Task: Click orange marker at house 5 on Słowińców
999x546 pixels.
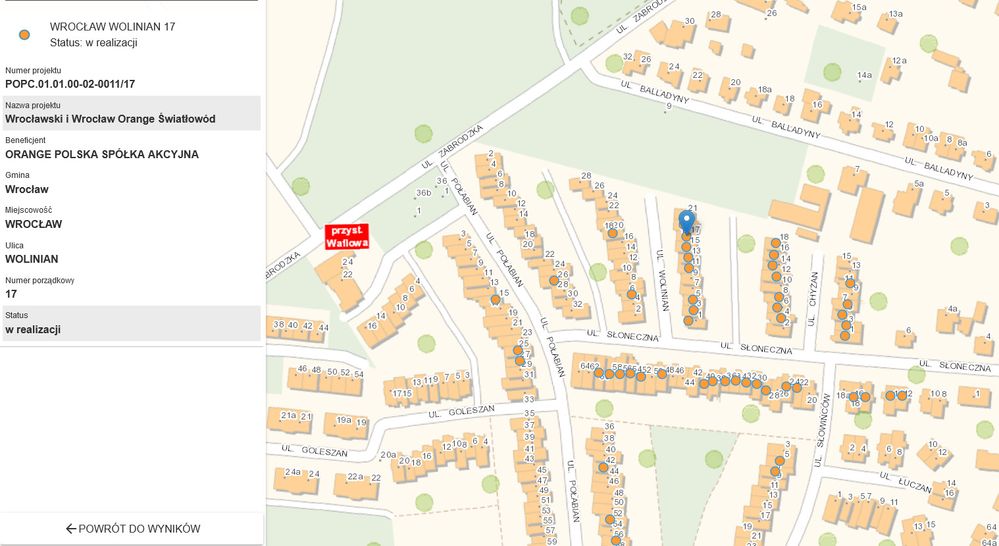Action: point(779,460)
